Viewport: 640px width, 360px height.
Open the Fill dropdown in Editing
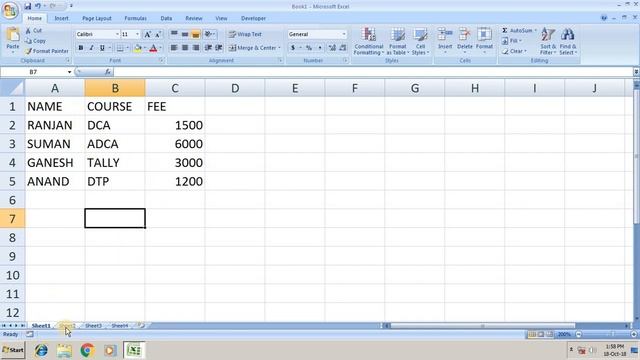512,41
